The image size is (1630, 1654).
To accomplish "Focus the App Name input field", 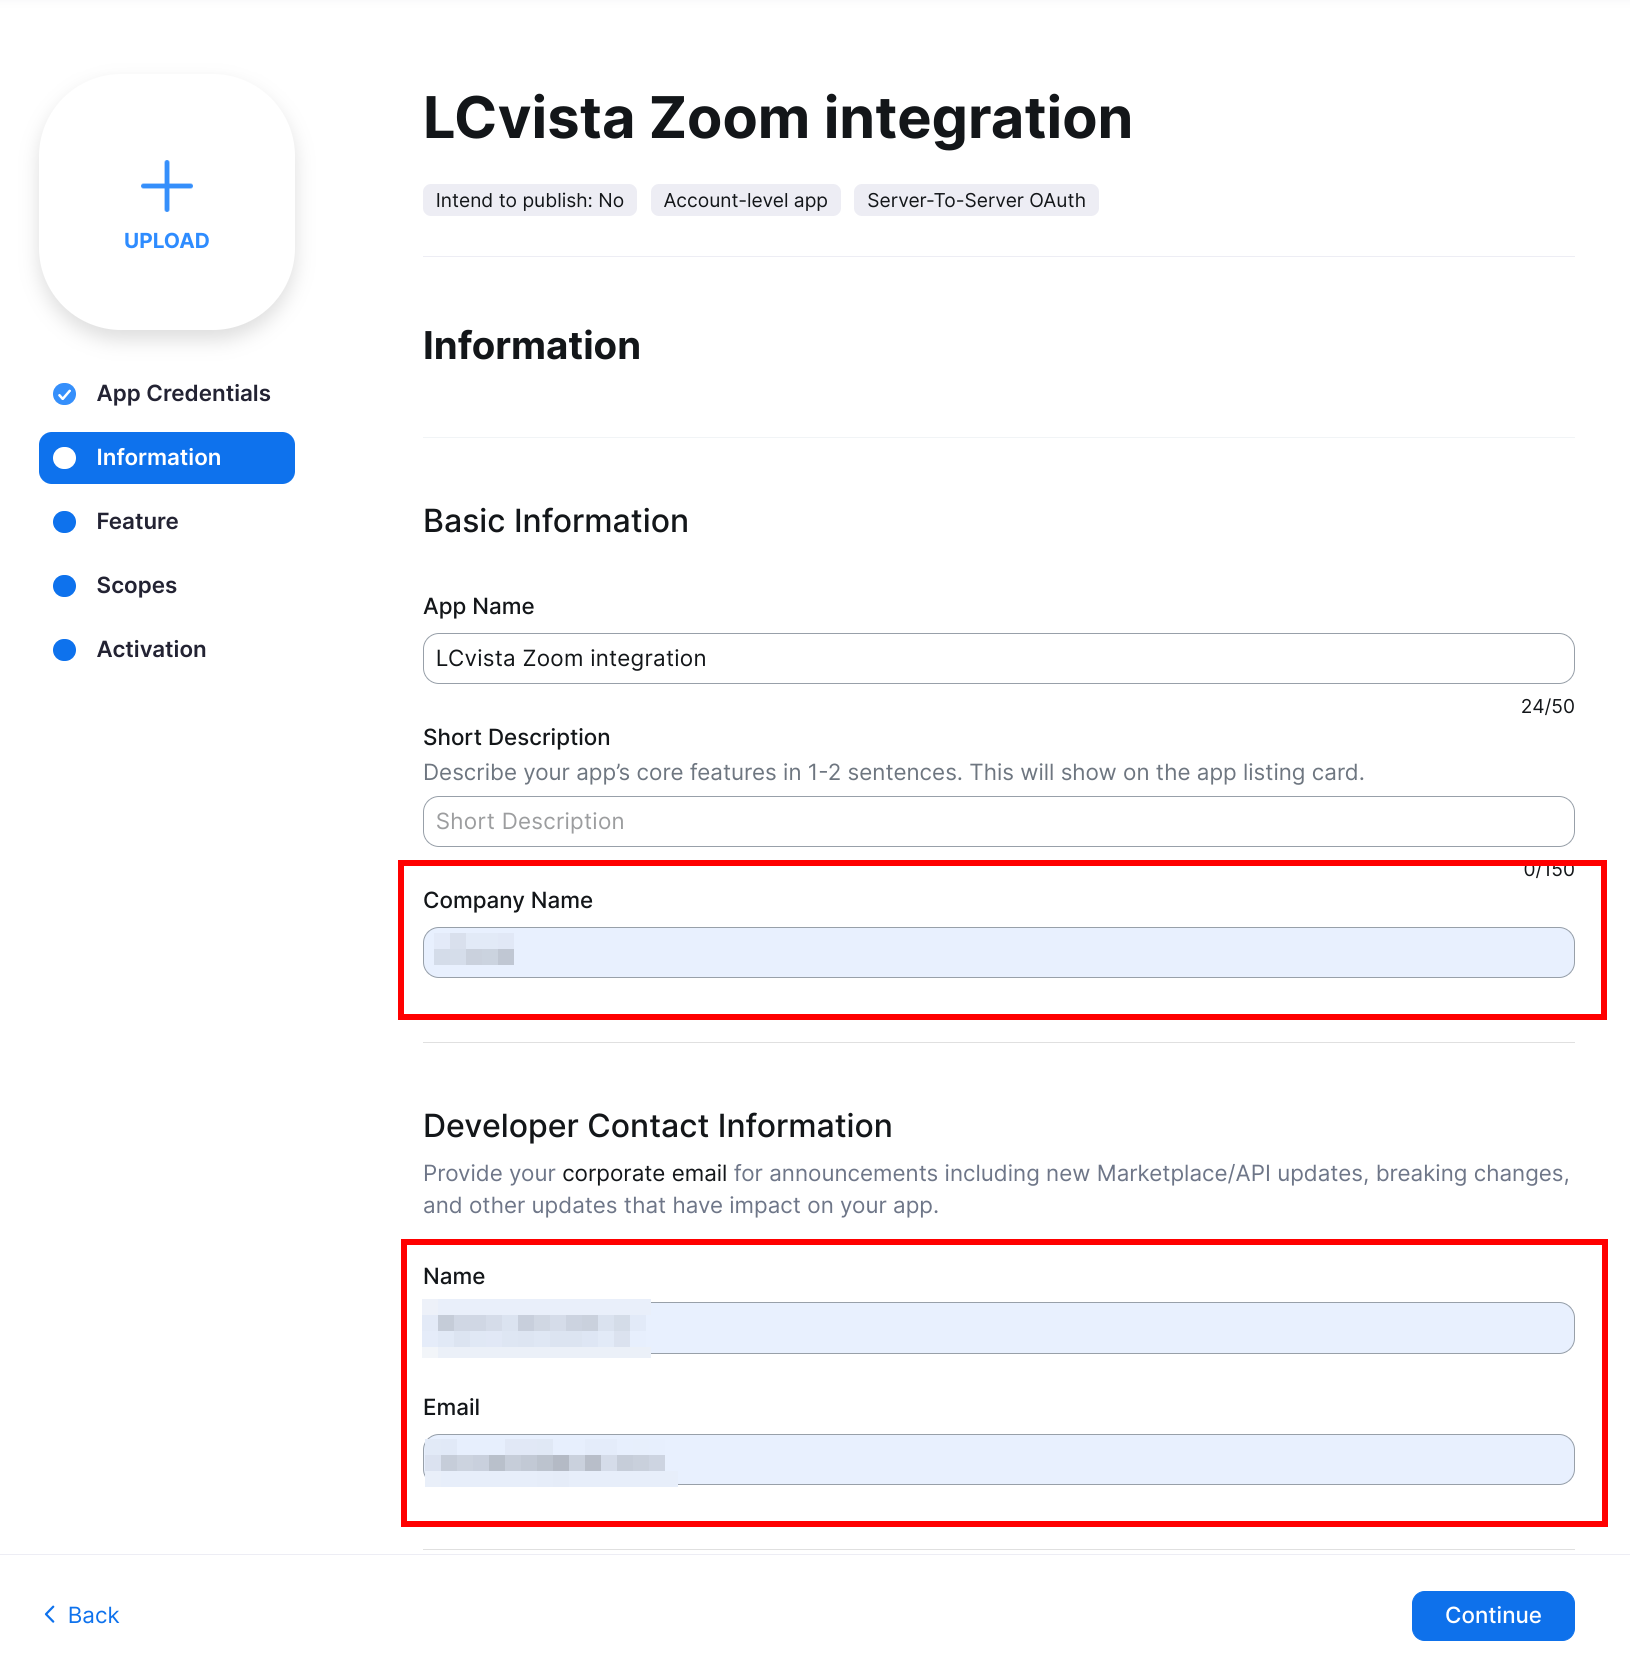I will (x=998, y=659).
